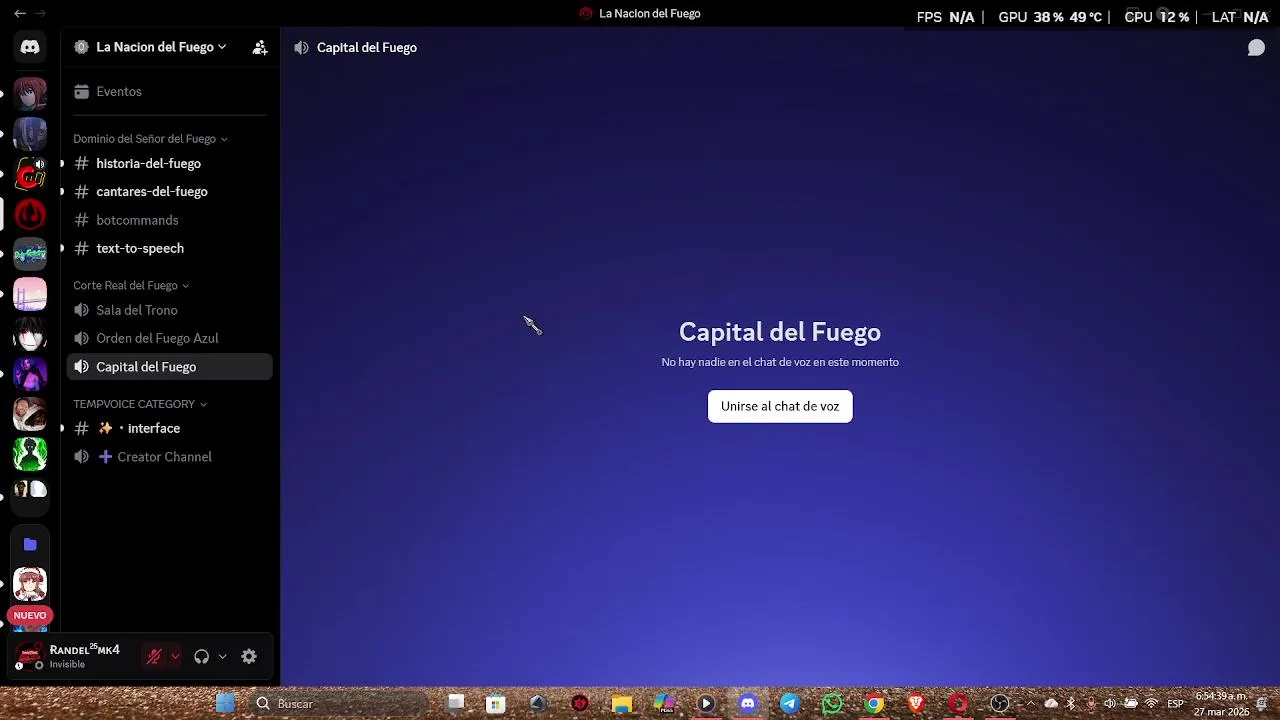Image resolution: width=1280 pixels, height=720 pixels.
Task: Open Discord direct messages home
Action: pos(30,47)
